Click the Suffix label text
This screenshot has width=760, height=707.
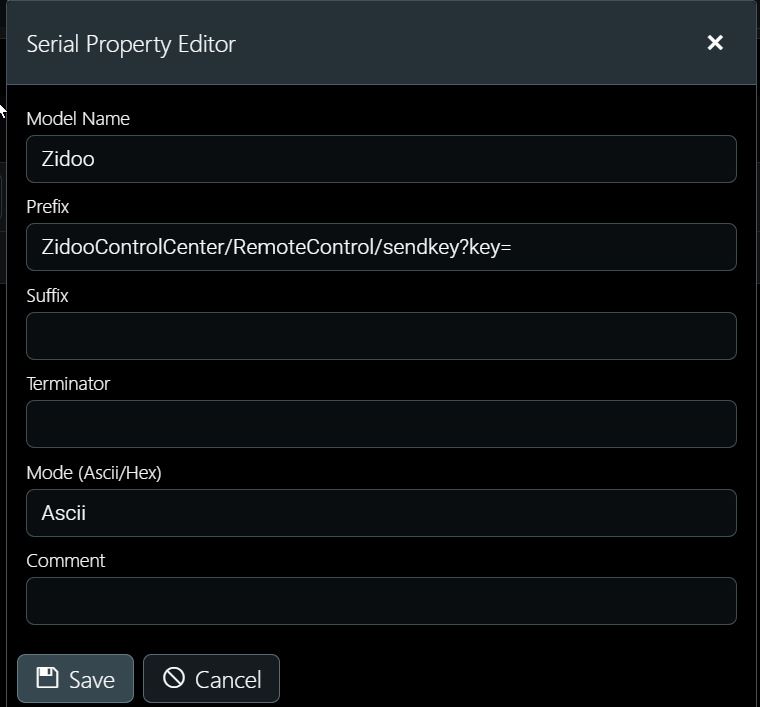point(47,296)
